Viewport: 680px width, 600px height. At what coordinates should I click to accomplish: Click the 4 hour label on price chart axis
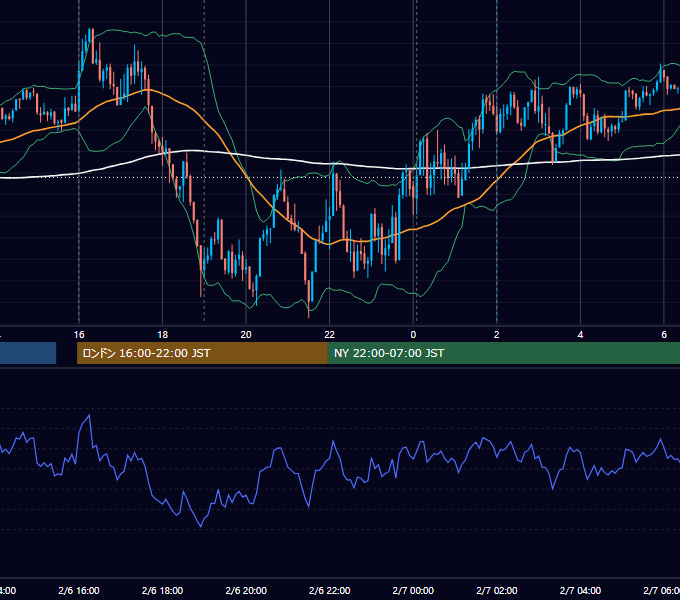point(580,335)
